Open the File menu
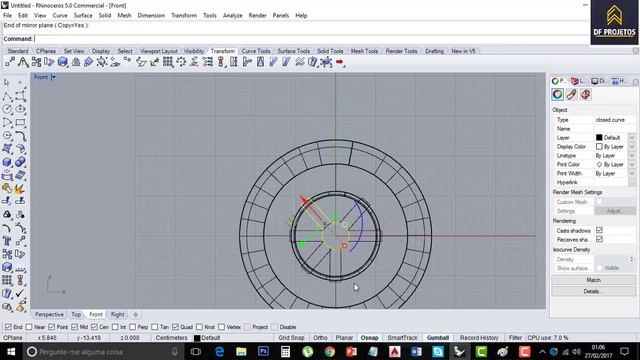Viewport: 640px width, 360px height. 7,16
